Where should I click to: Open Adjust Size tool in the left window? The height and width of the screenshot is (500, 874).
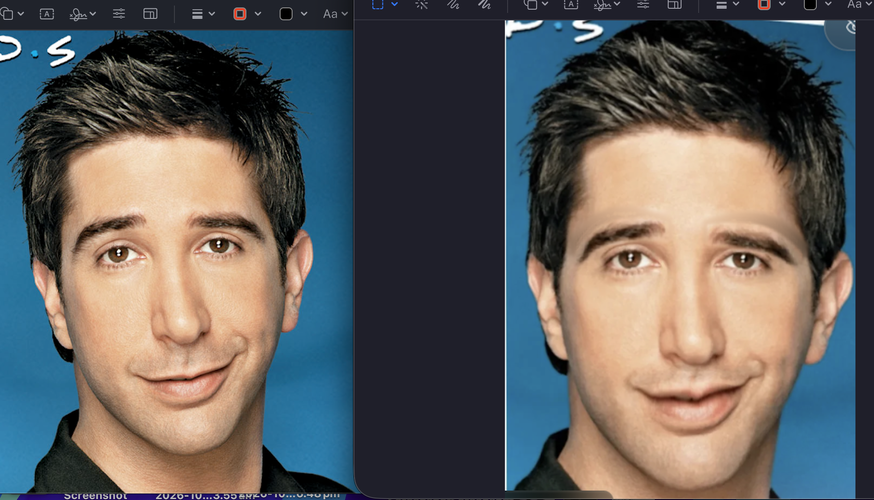(x=150, y=14)
